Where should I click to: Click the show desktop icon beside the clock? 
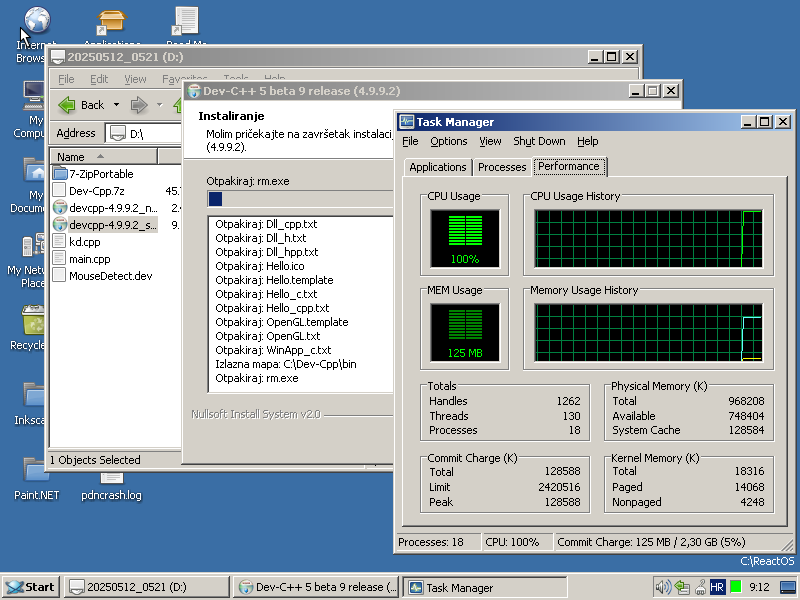(x=788, y=587)
